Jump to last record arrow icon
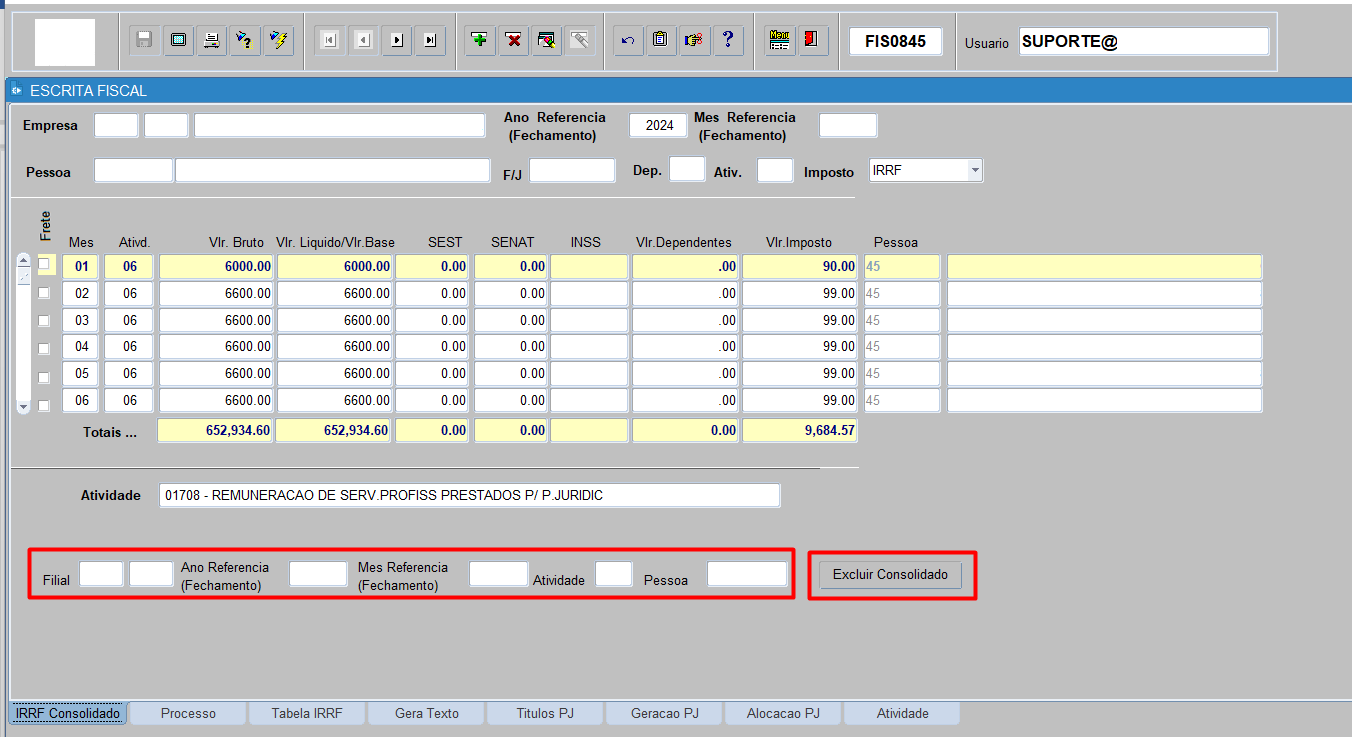The height and width of the screenshot is (737, 1352). pyautogui.click(x=430, y=40)
